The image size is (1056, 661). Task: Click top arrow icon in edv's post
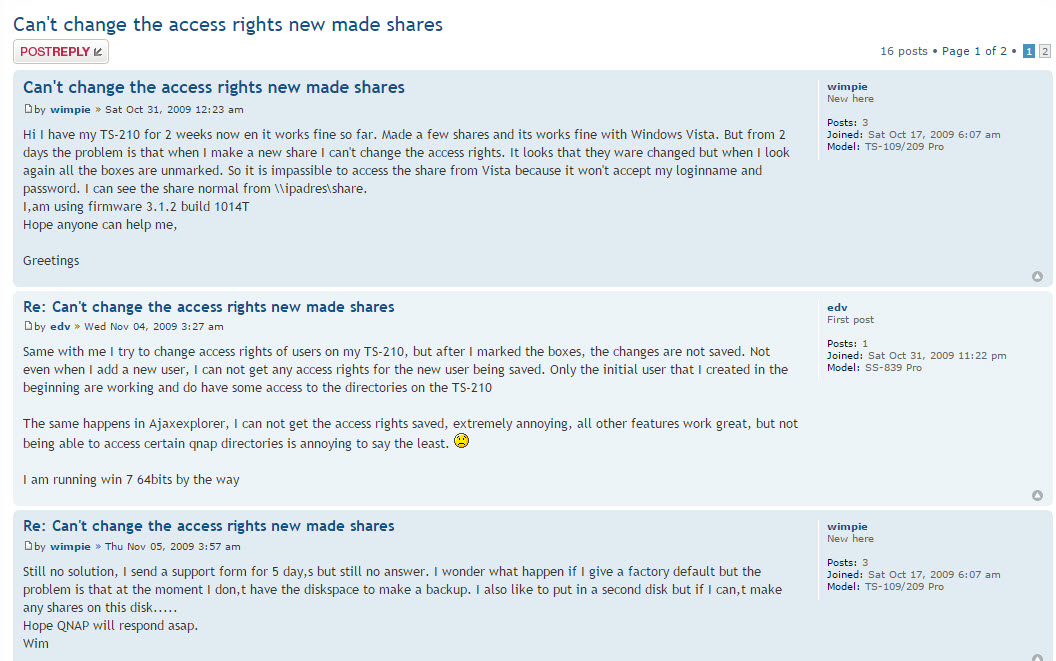(1037, 495)
